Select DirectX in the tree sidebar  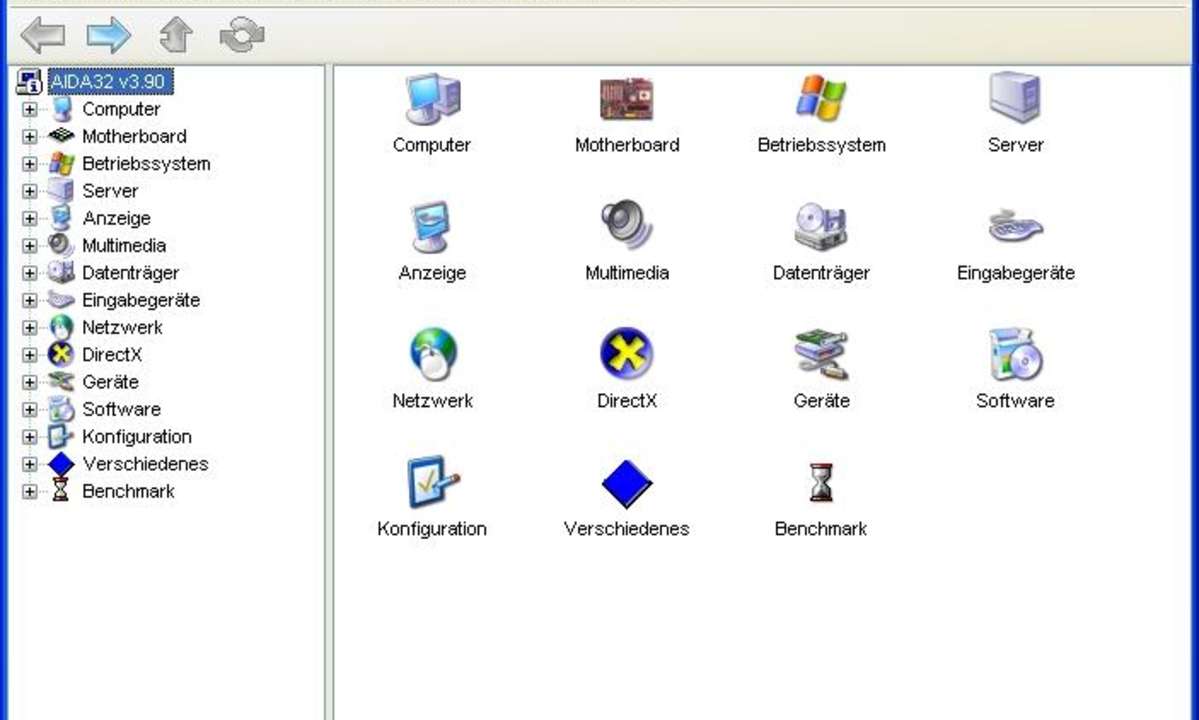click(x=112, y=355)
